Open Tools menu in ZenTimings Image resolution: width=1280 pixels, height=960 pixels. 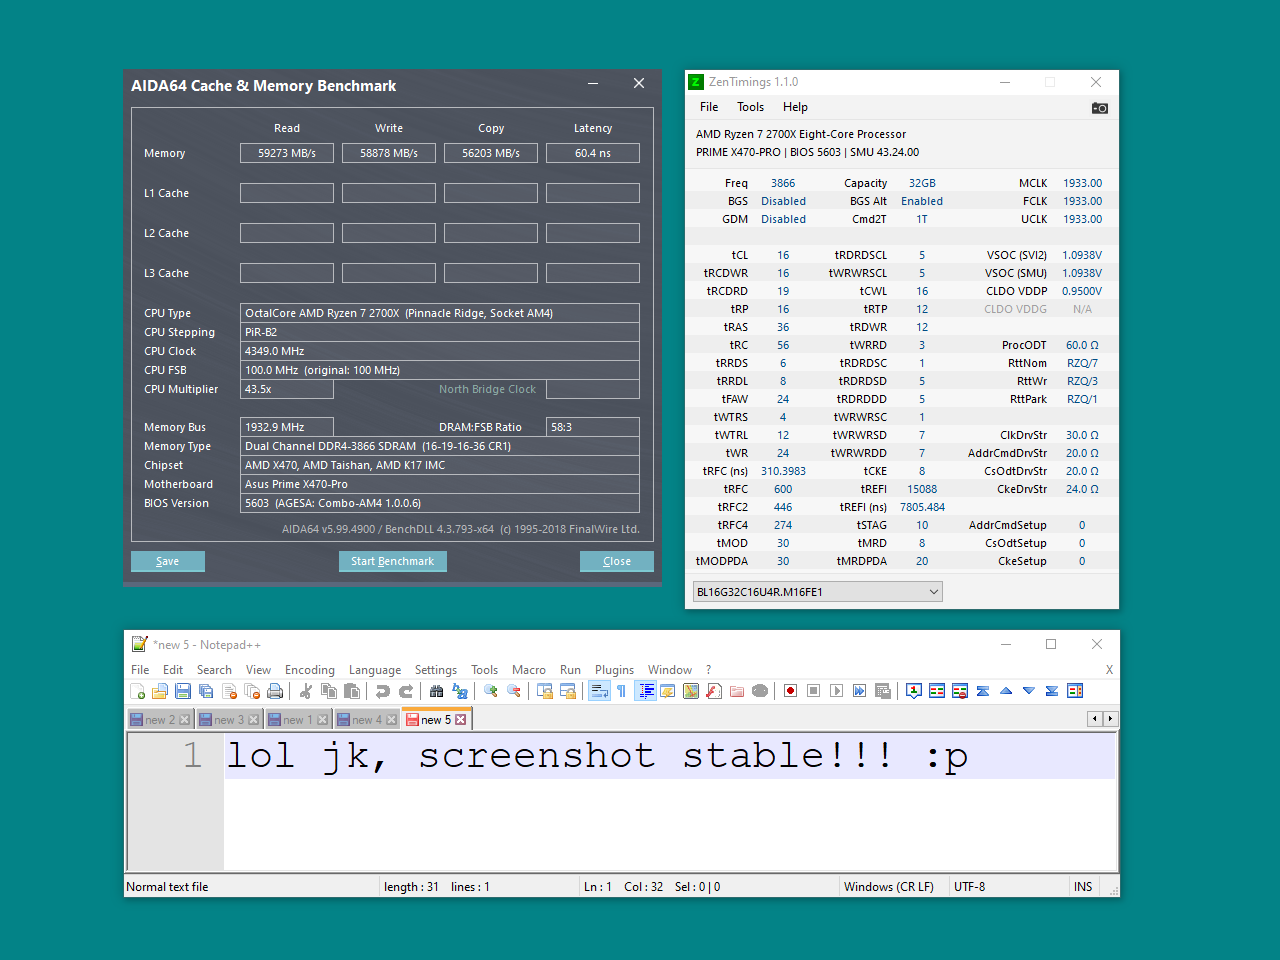(750, 107)
